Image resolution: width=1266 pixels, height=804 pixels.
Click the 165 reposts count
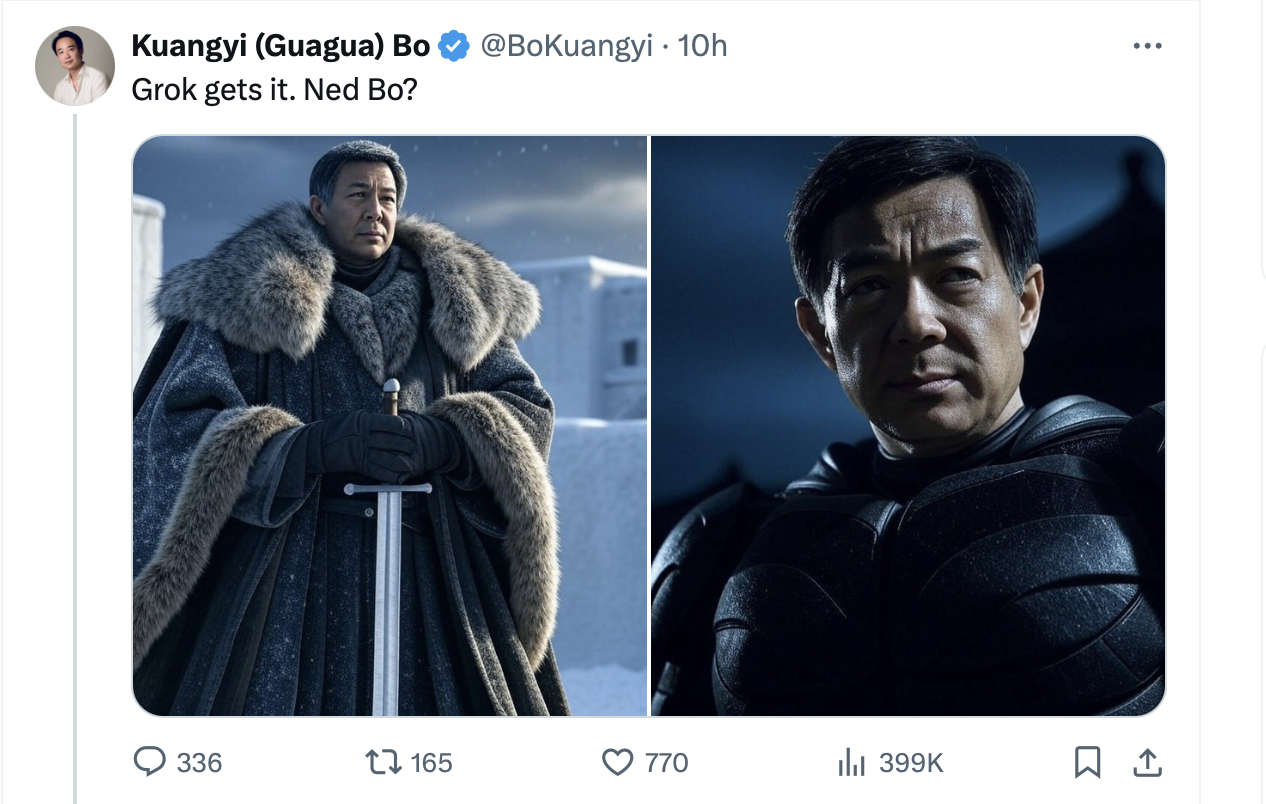431,763
